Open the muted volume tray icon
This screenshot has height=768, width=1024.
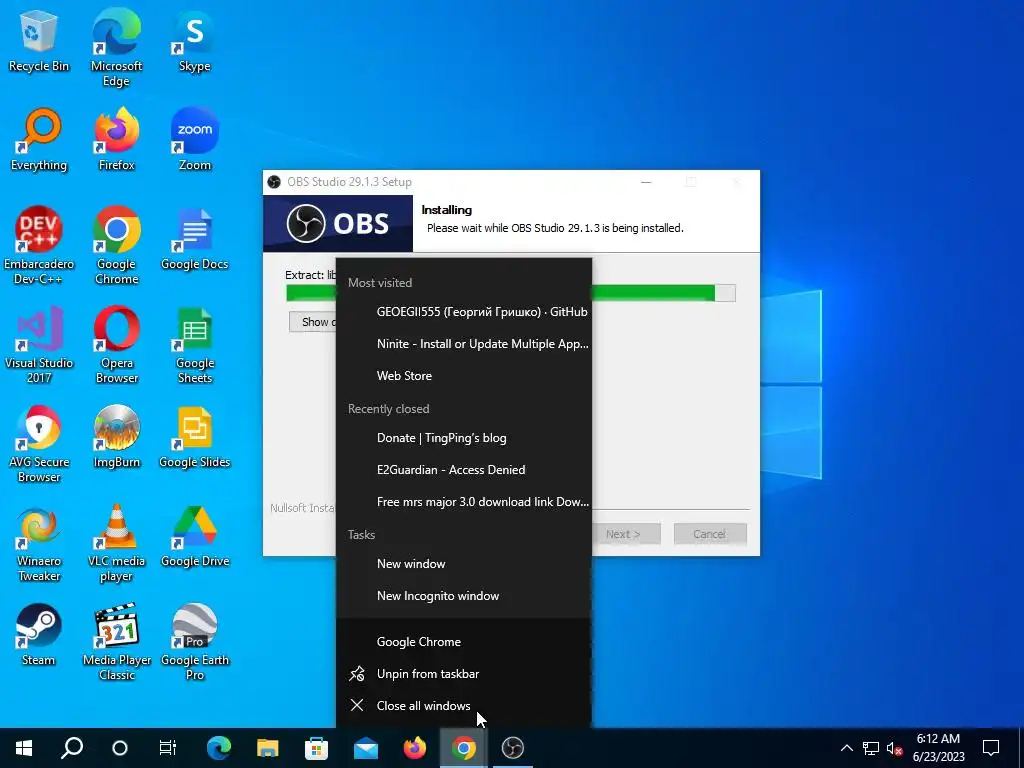[895, 748]
